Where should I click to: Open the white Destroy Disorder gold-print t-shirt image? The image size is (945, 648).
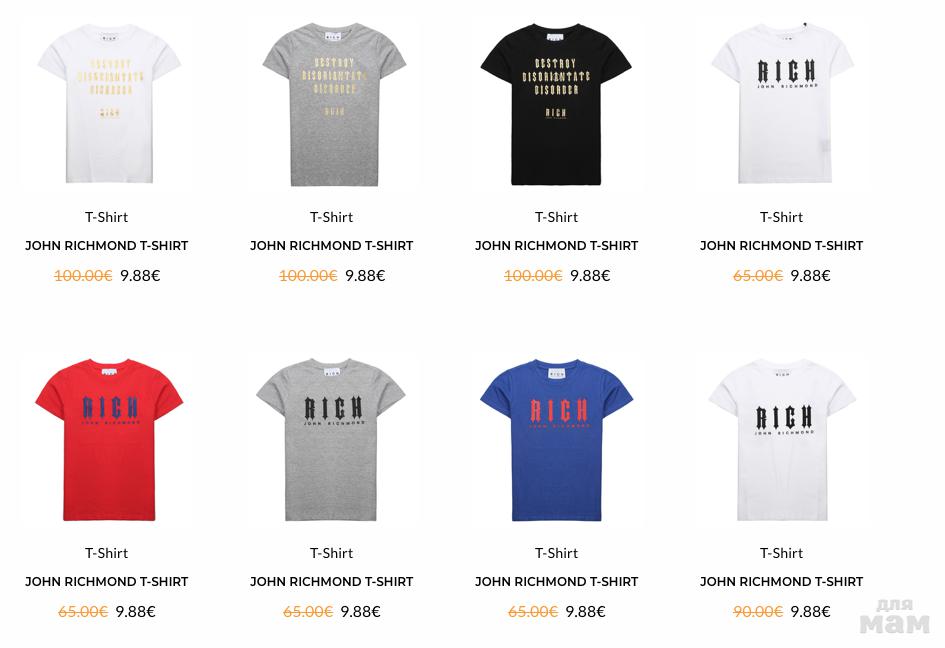click(109, 103)
